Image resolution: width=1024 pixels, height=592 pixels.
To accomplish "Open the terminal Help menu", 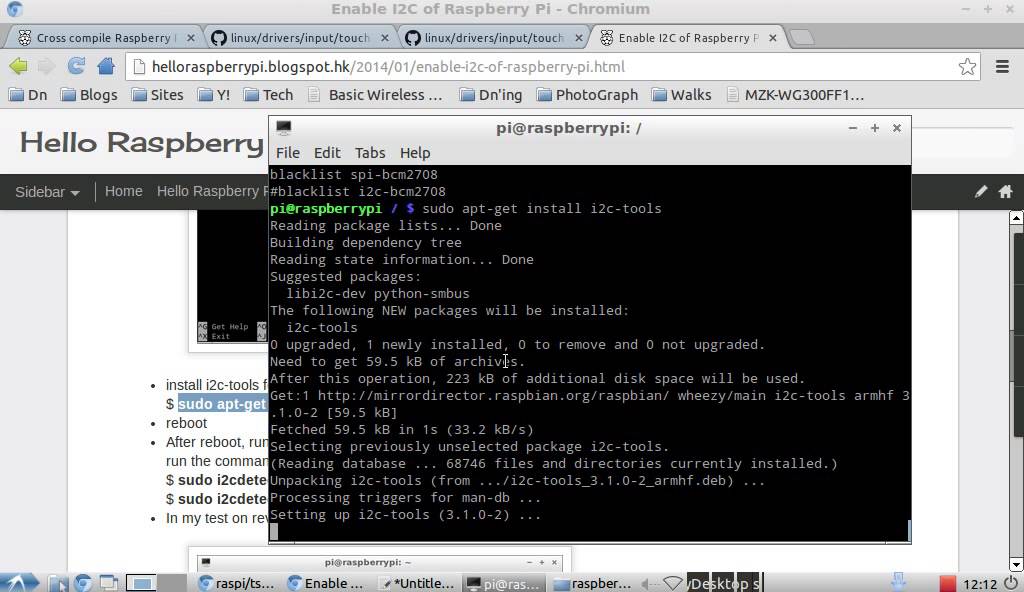I will click(415, 153).
